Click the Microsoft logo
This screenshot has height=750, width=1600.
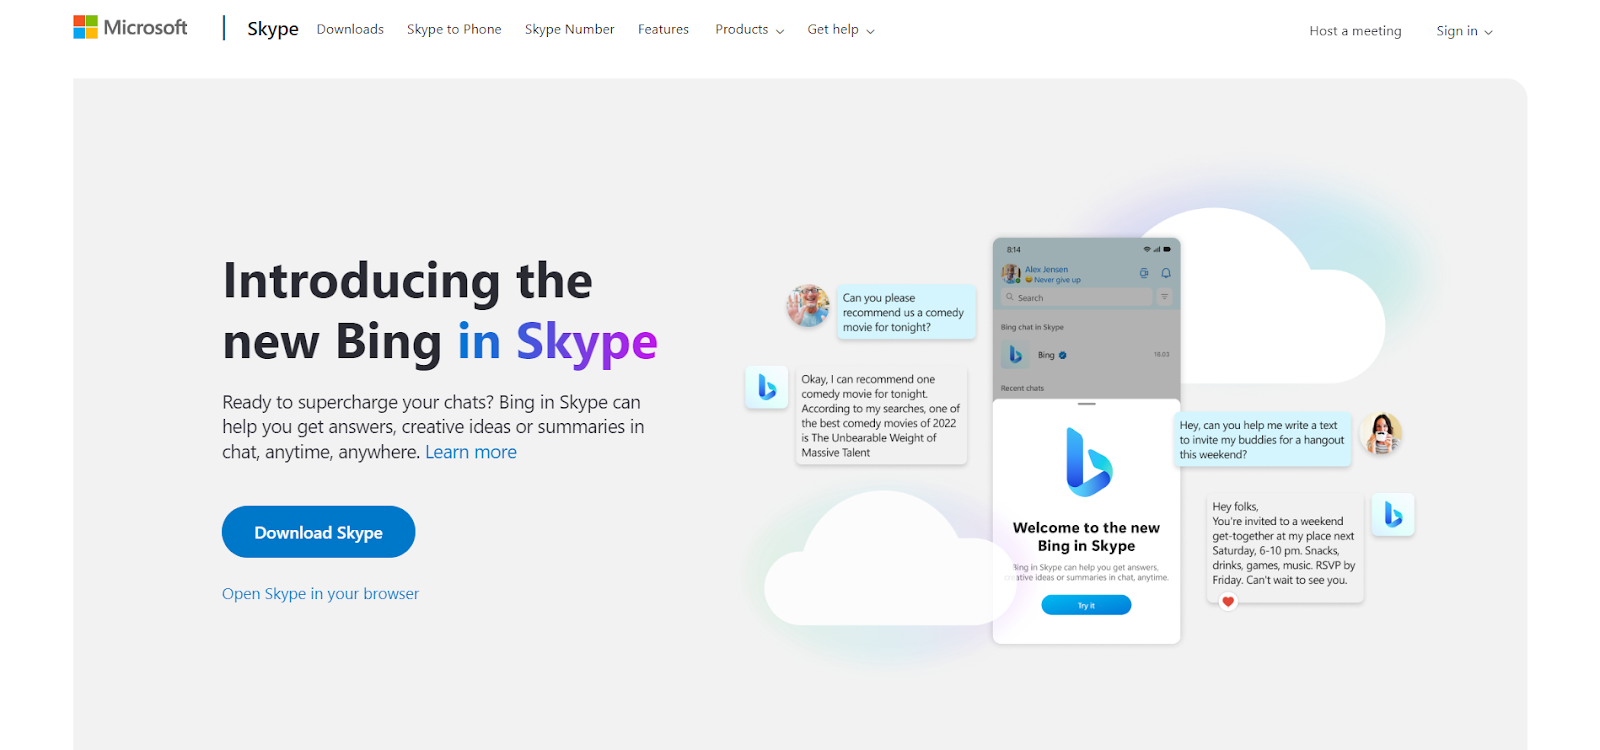(x=130, y=27)
